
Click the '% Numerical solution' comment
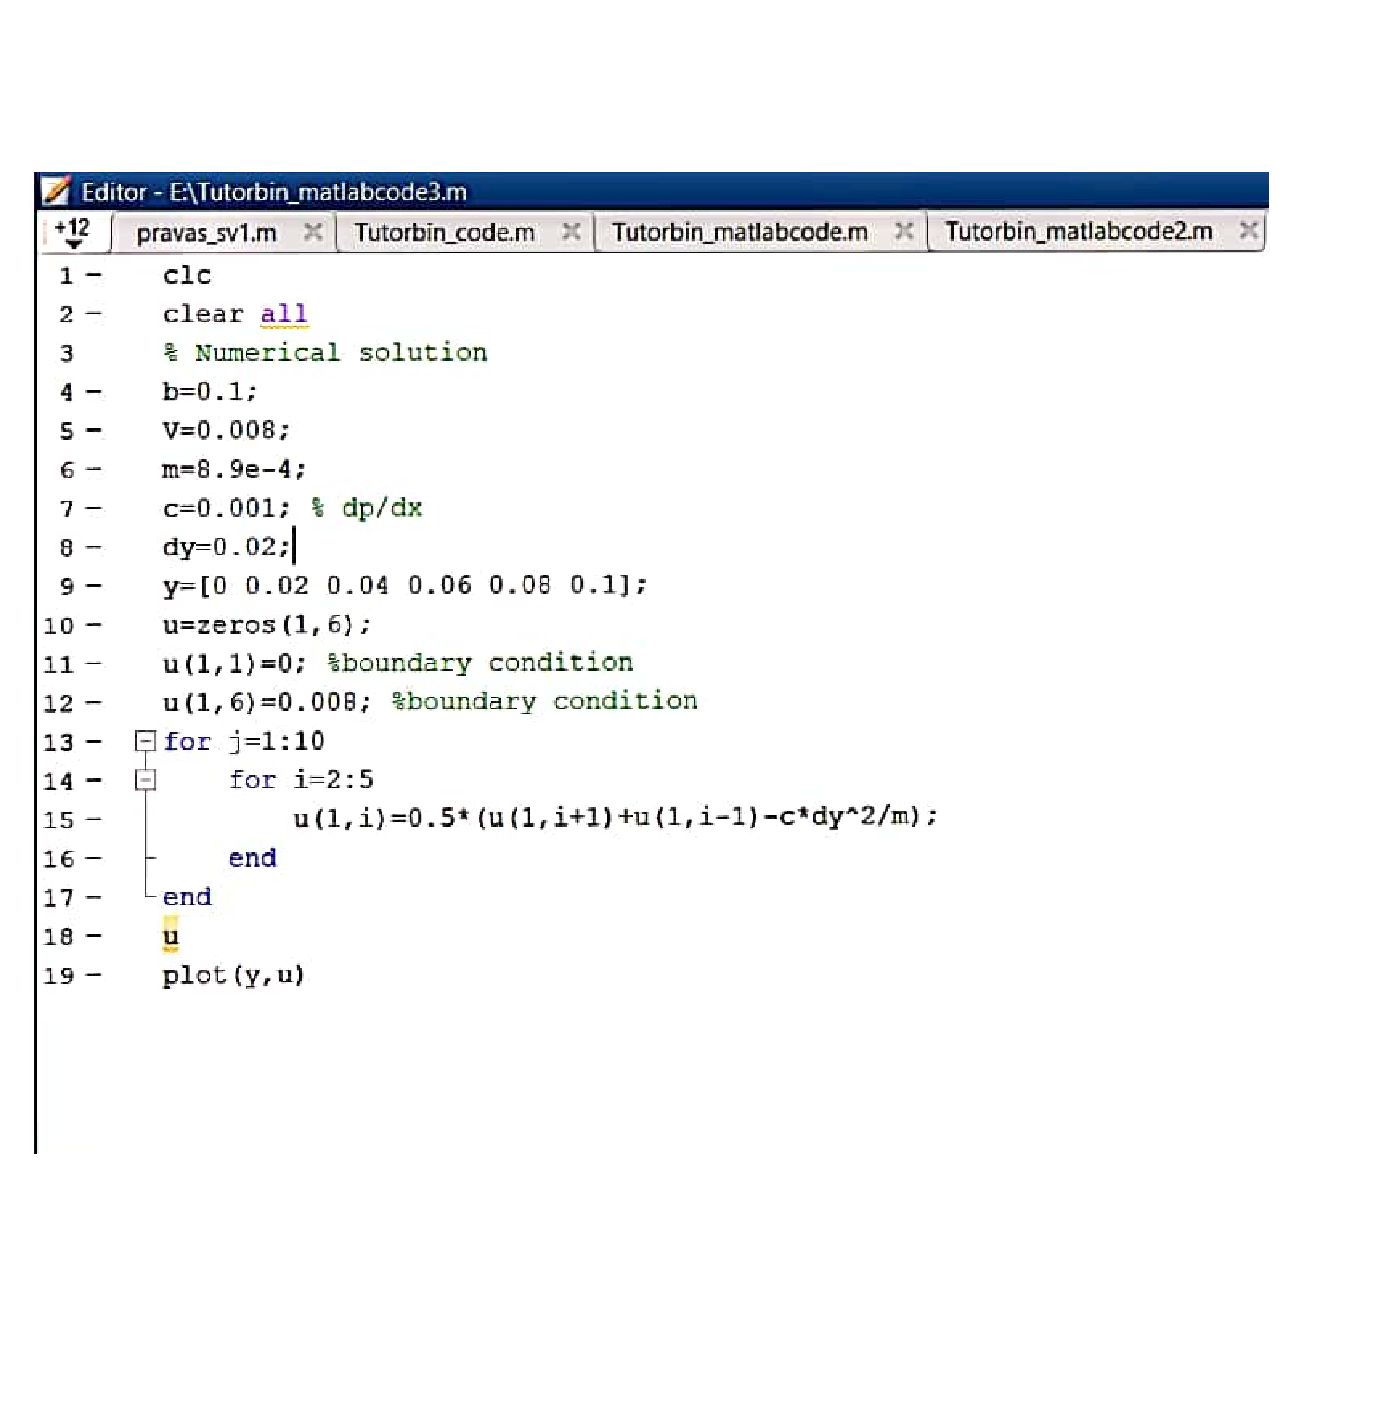326,353
